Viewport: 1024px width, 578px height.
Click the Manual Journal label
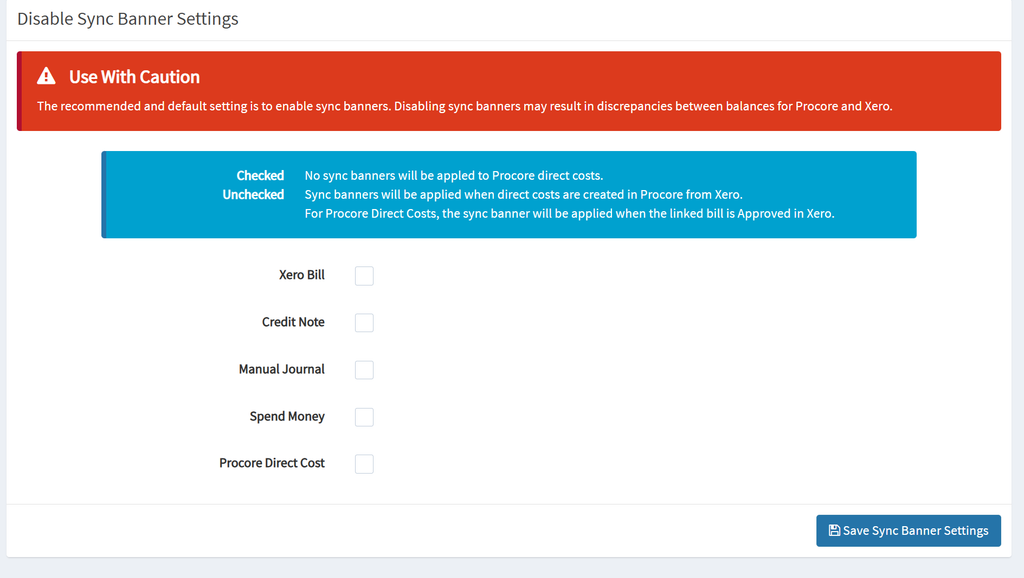pyautogui.click(x=281, y=369)
